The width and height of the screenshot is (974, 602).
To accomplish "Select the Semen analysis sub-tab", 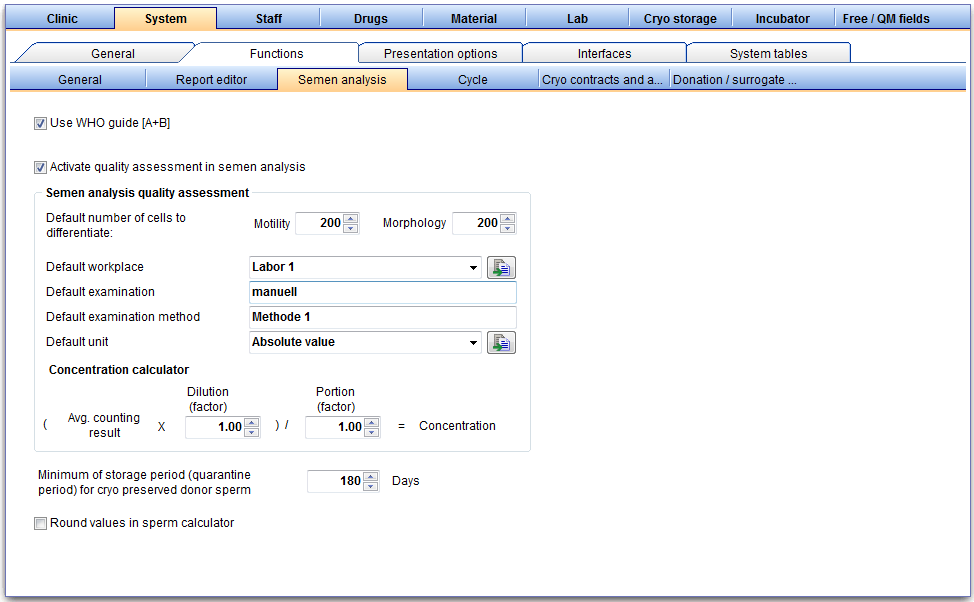I will coord(342,80).
